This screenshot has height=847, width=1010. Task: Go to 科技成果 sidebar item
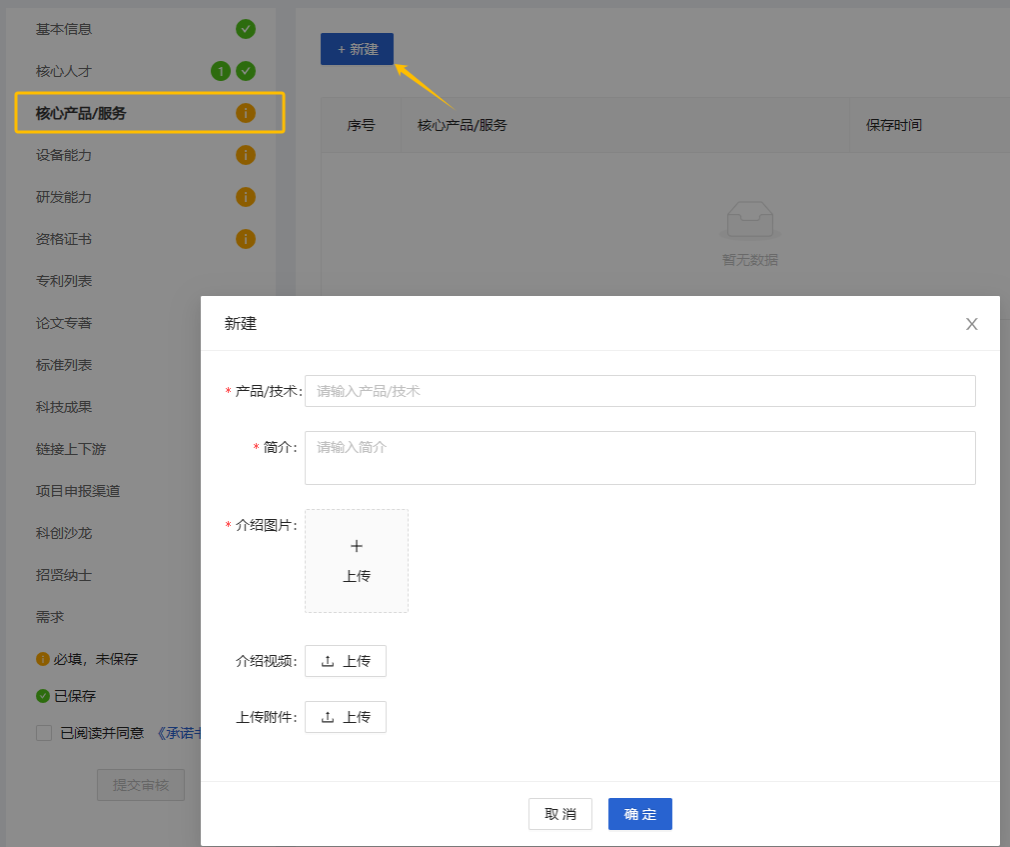click(x=64, y=407)
